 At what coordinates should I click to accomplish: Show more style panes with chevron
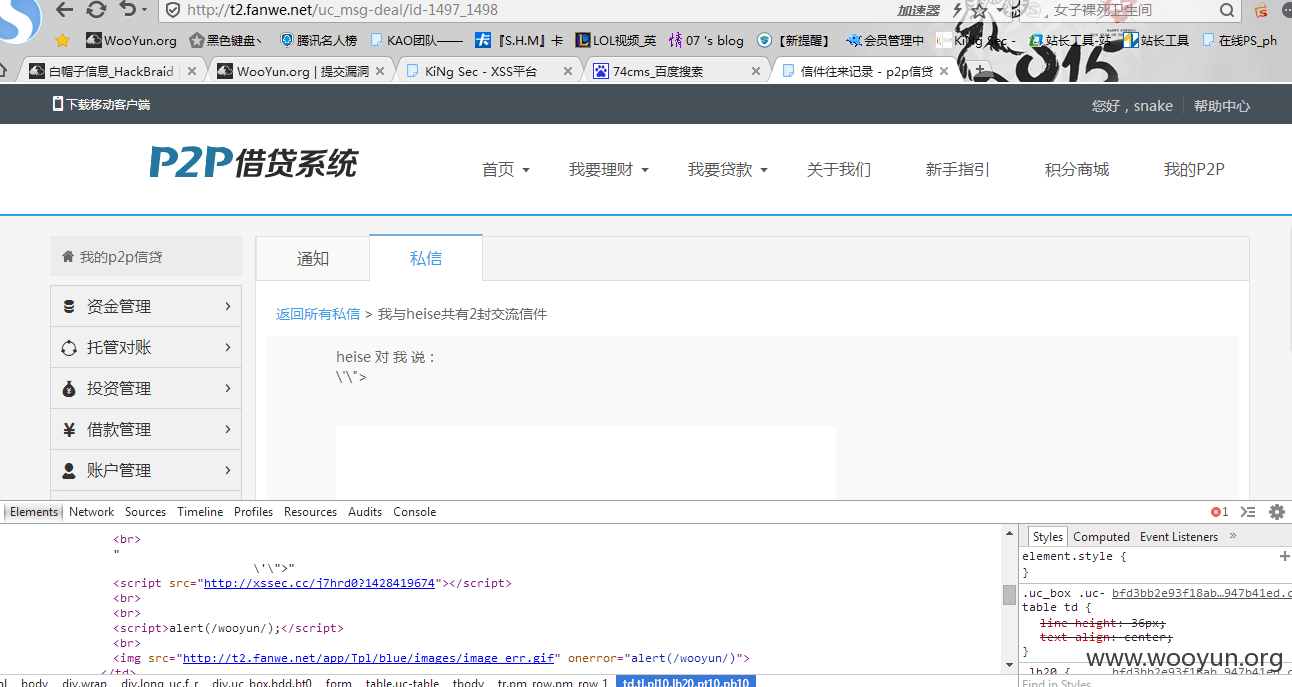pyautogui.click(x=1233, y=536)
